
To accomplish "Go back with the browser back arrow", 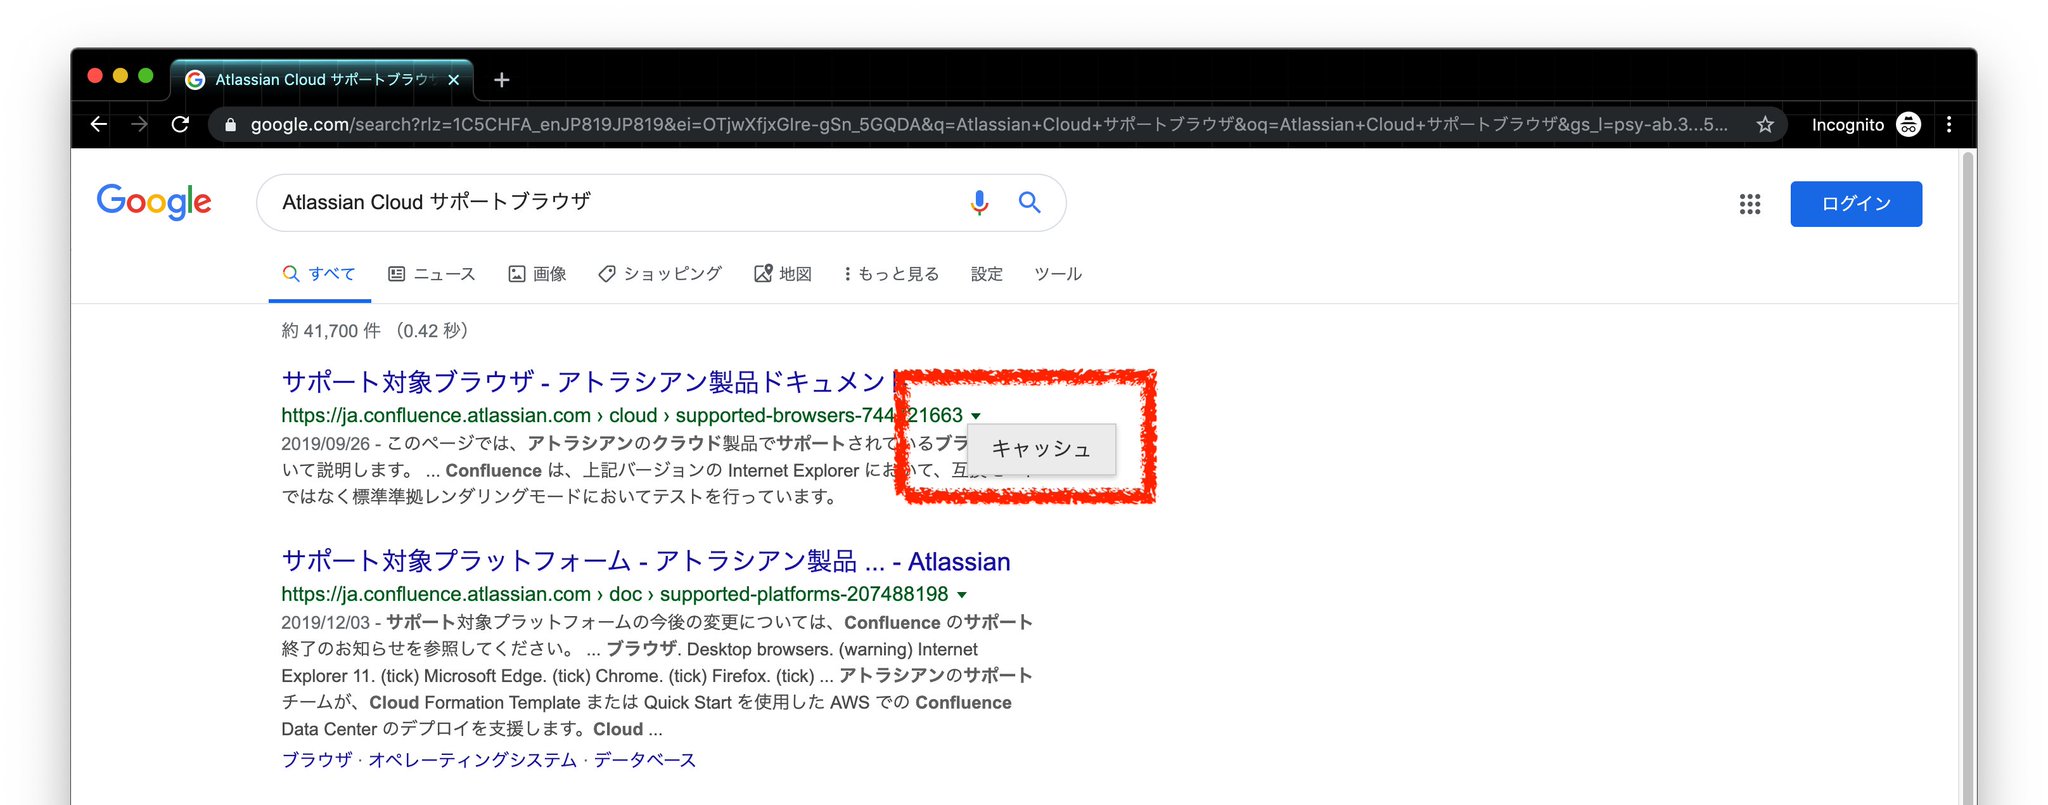I will [98, 124].
